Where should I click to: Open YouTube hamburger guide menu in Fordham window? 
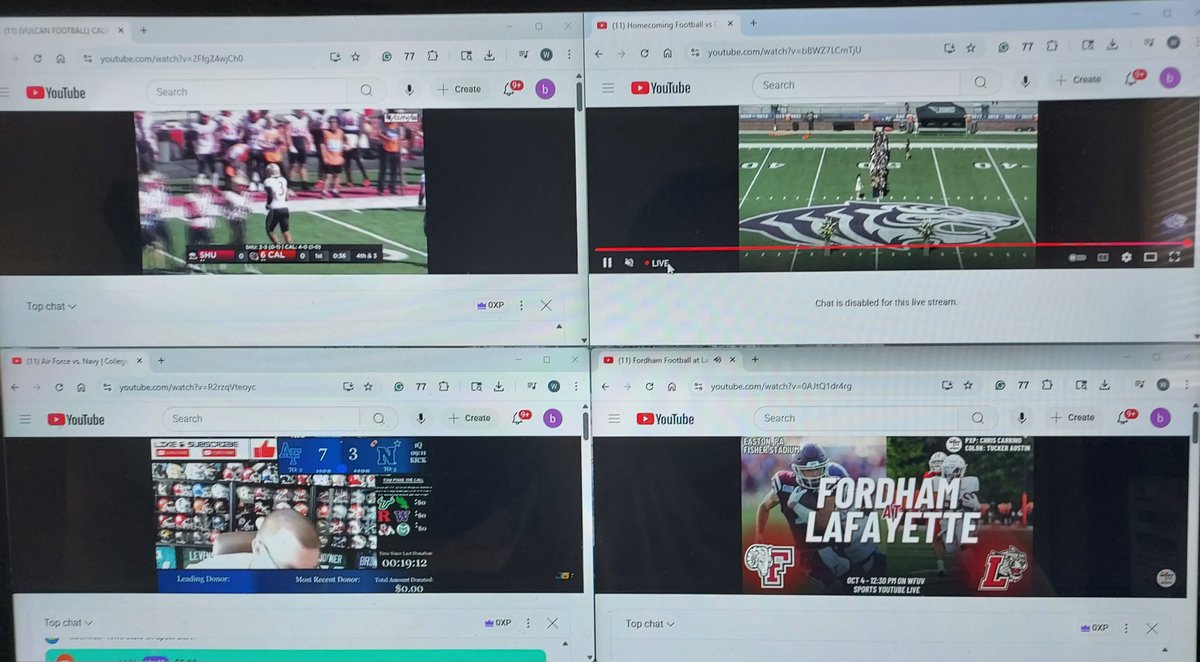pos(614,419)
